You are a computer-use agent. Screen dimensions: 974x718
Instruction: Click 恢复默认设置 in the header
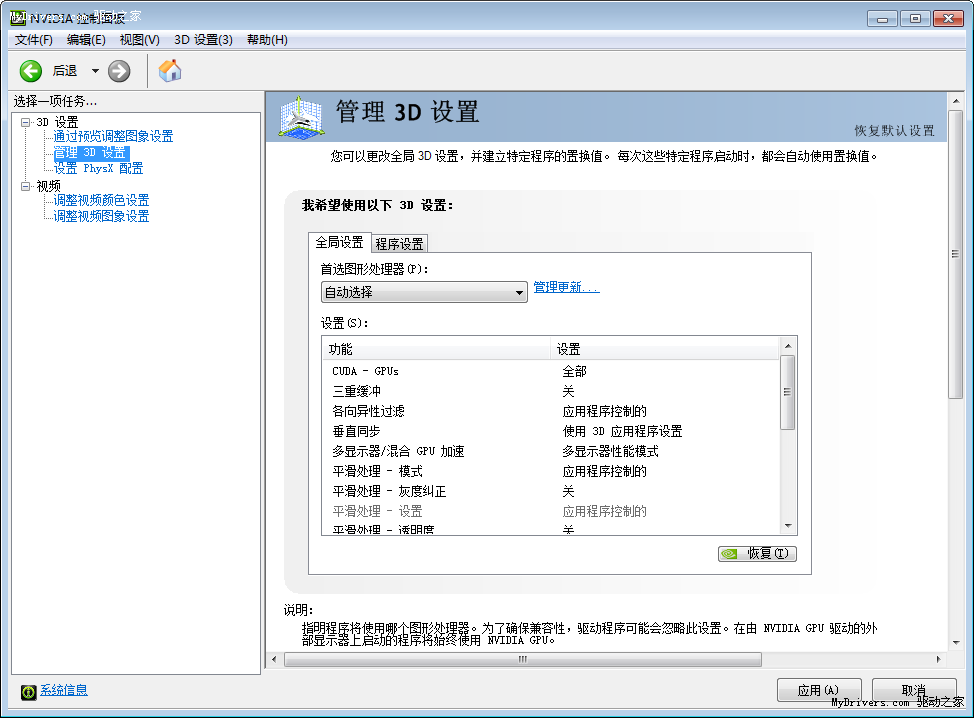(894, 131)
